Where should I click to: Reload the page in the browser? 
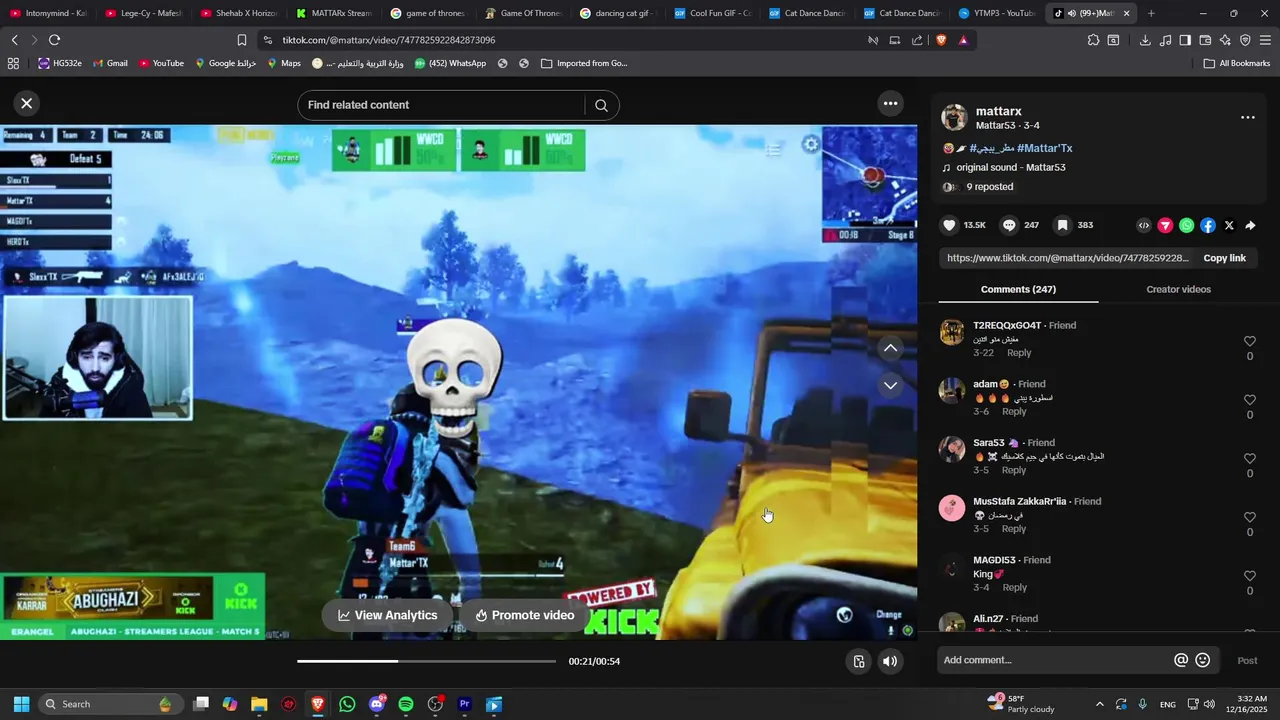point(54,40)
